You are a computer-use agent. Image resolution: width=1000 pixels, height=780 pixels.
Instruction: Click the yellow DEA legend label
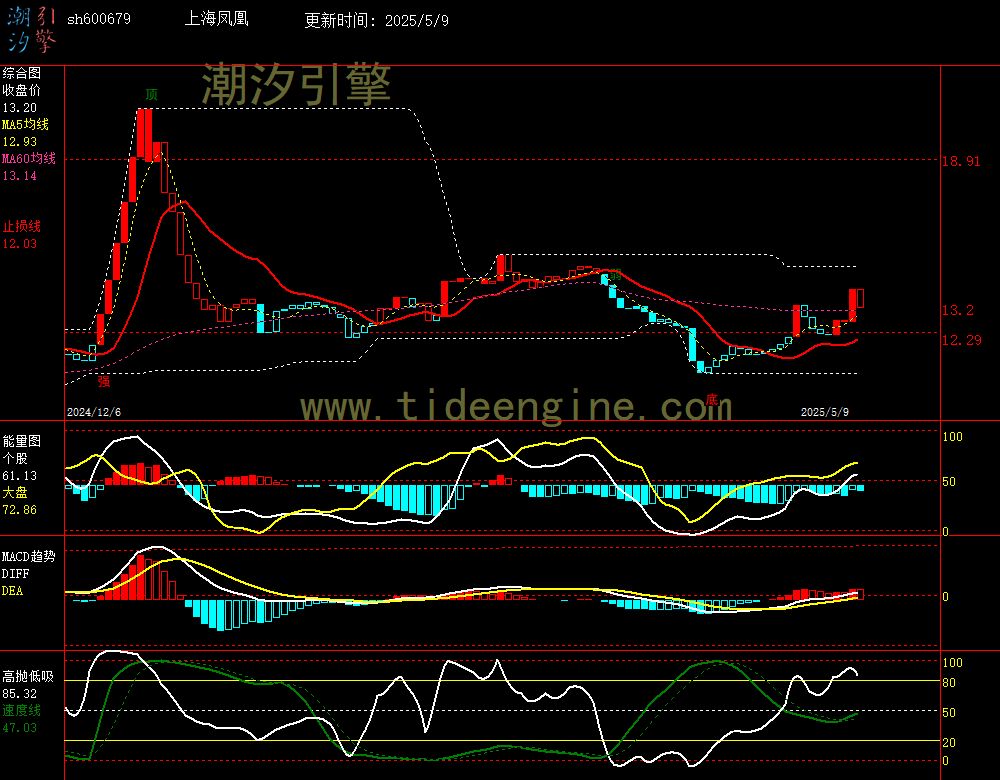pos(12,591)
